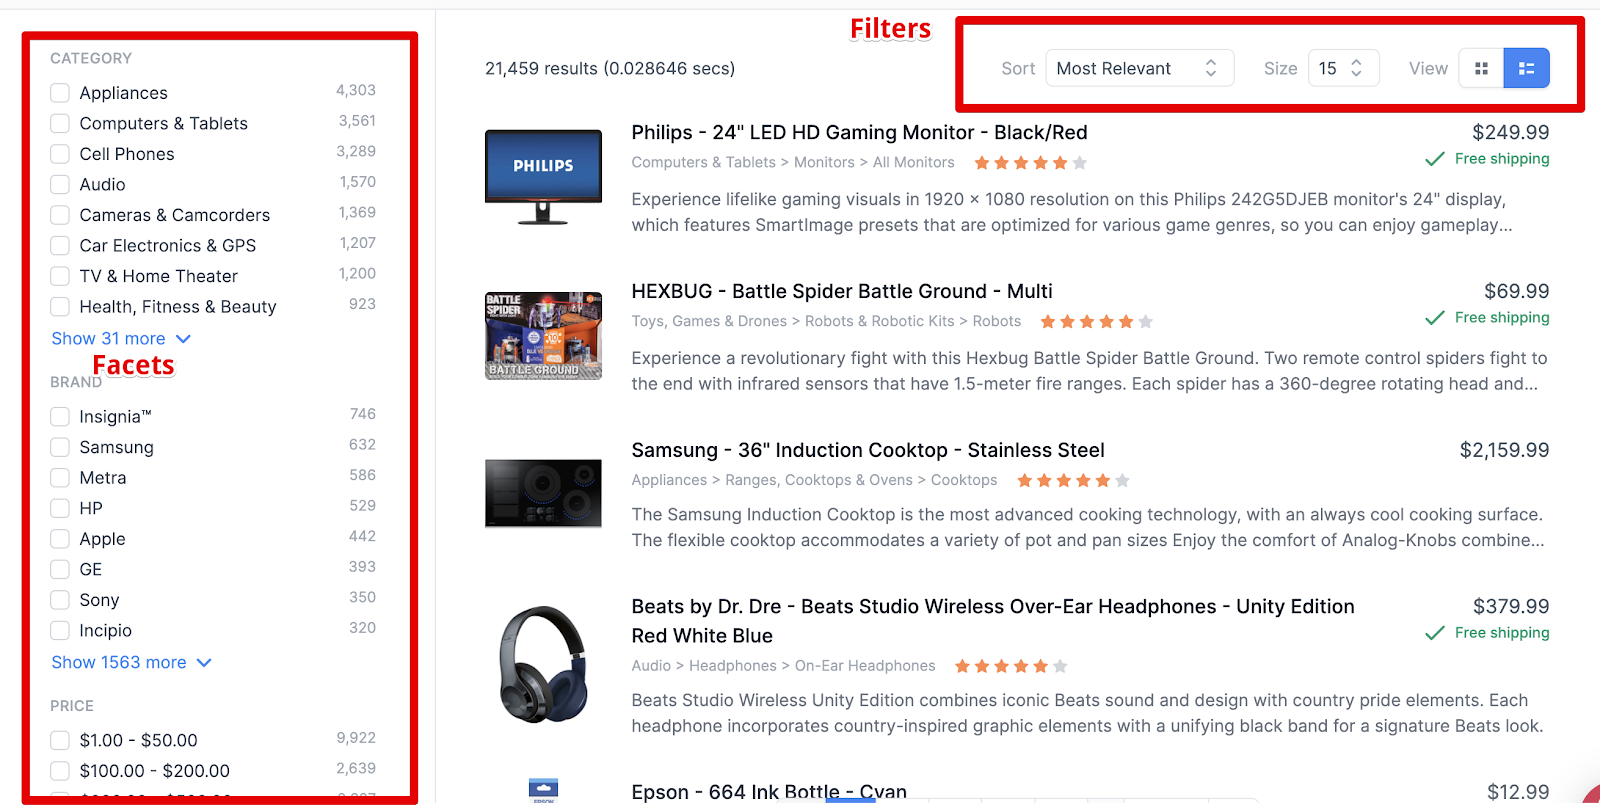This screenshot has width=1600, height=807.
Task: Check the Cell Phones category filter
Action: click(x=60, y=154)
